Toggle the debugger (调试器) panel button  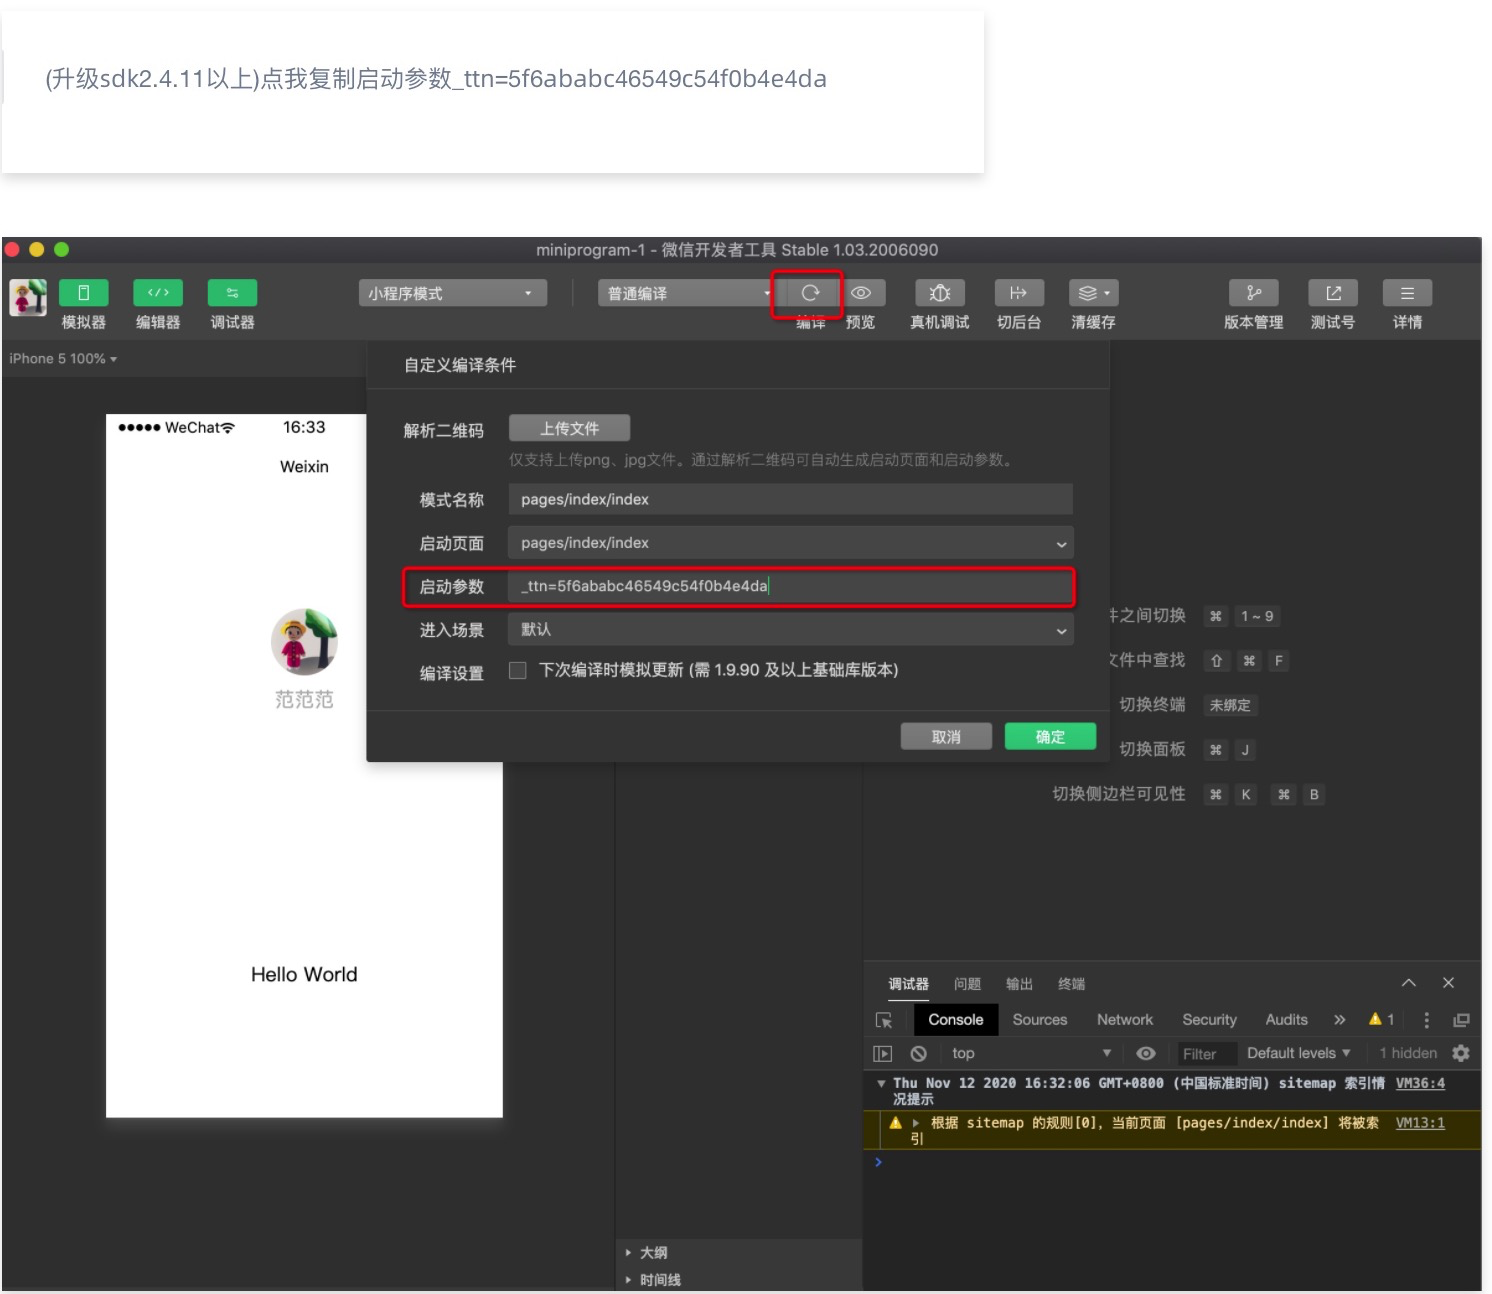[232, 293]
